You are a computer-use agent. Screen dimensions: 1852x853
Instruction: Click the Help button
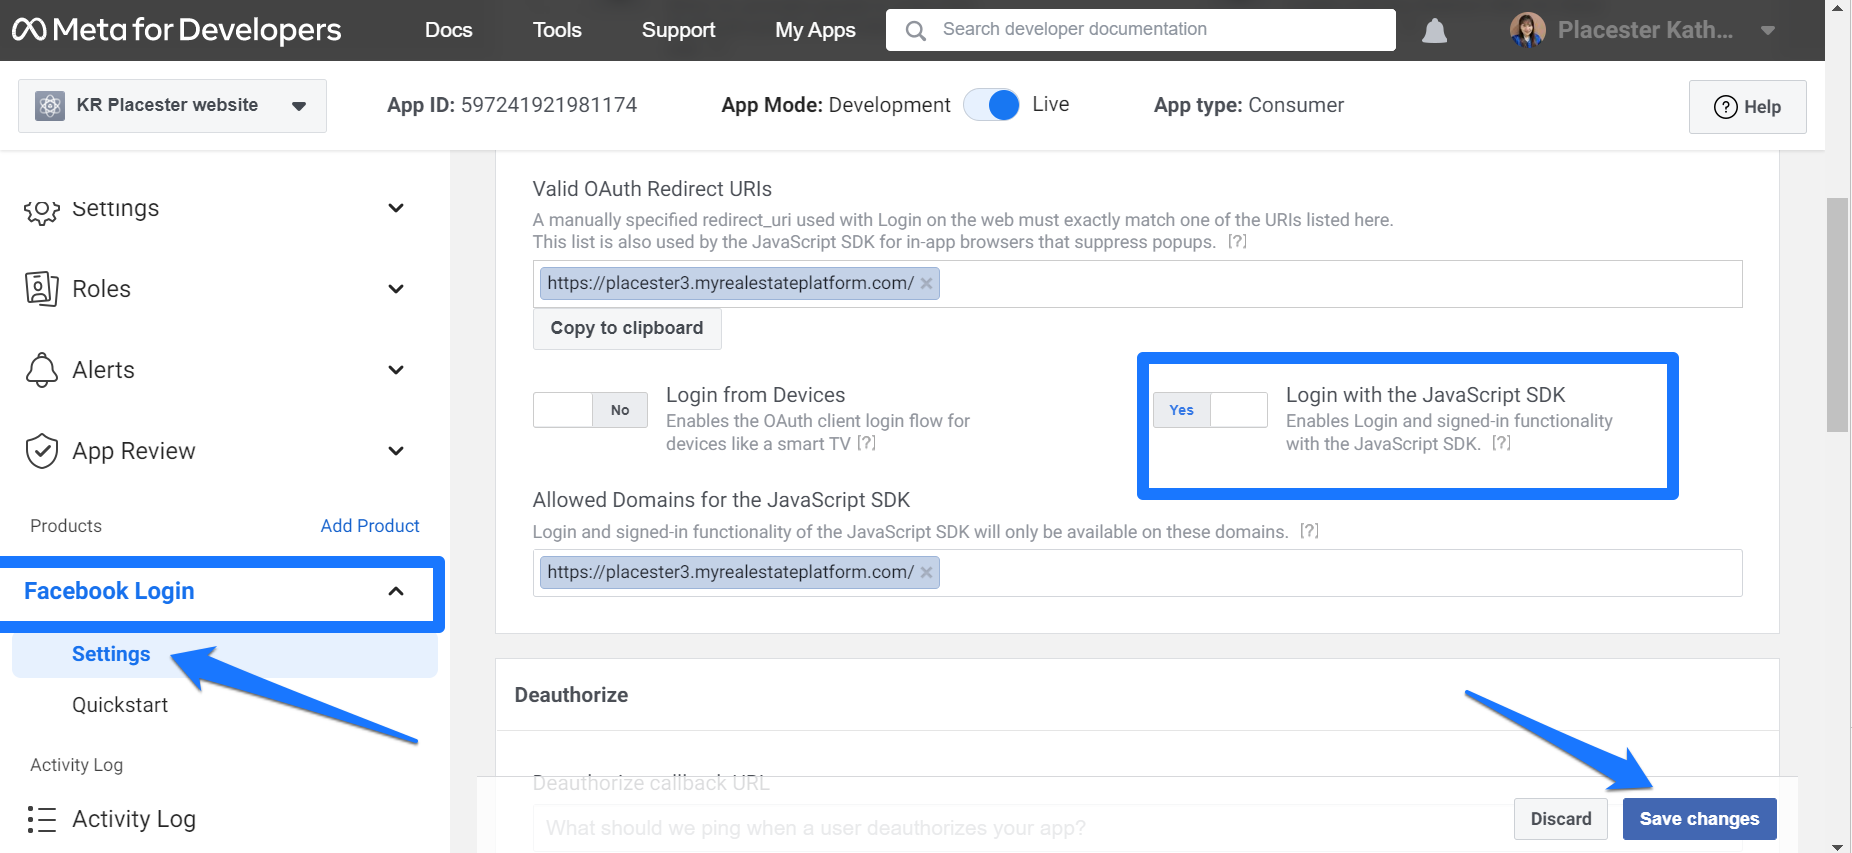[1747, 107]
